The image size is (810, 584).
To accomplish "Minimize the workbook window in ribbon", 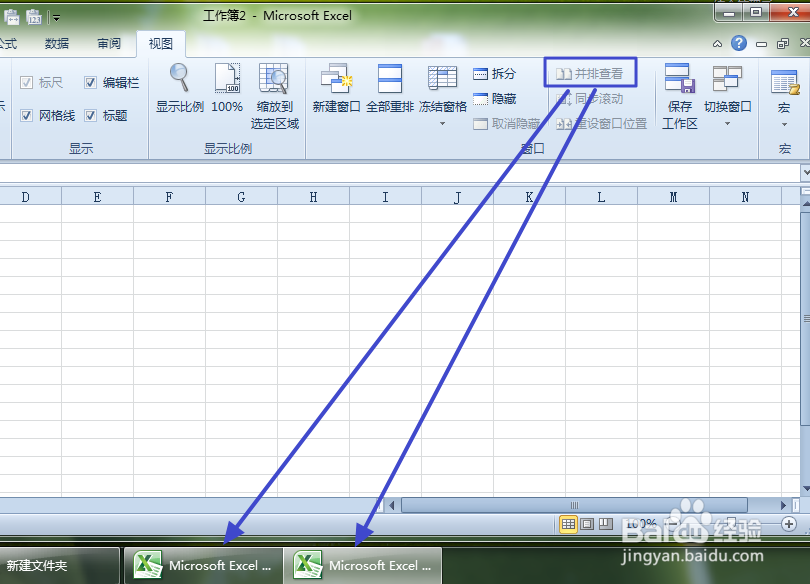I will coord(761,44).
